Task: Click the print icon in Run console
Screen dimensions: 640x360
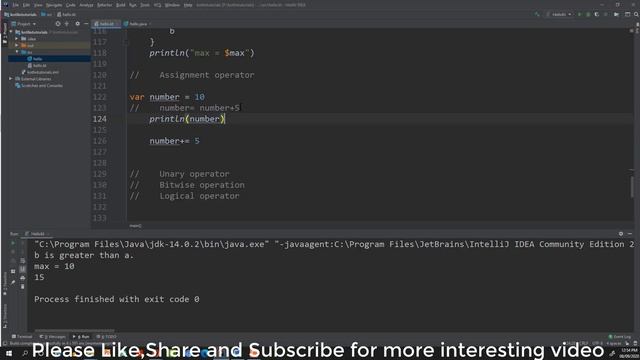Action: [x=22, y=278]
